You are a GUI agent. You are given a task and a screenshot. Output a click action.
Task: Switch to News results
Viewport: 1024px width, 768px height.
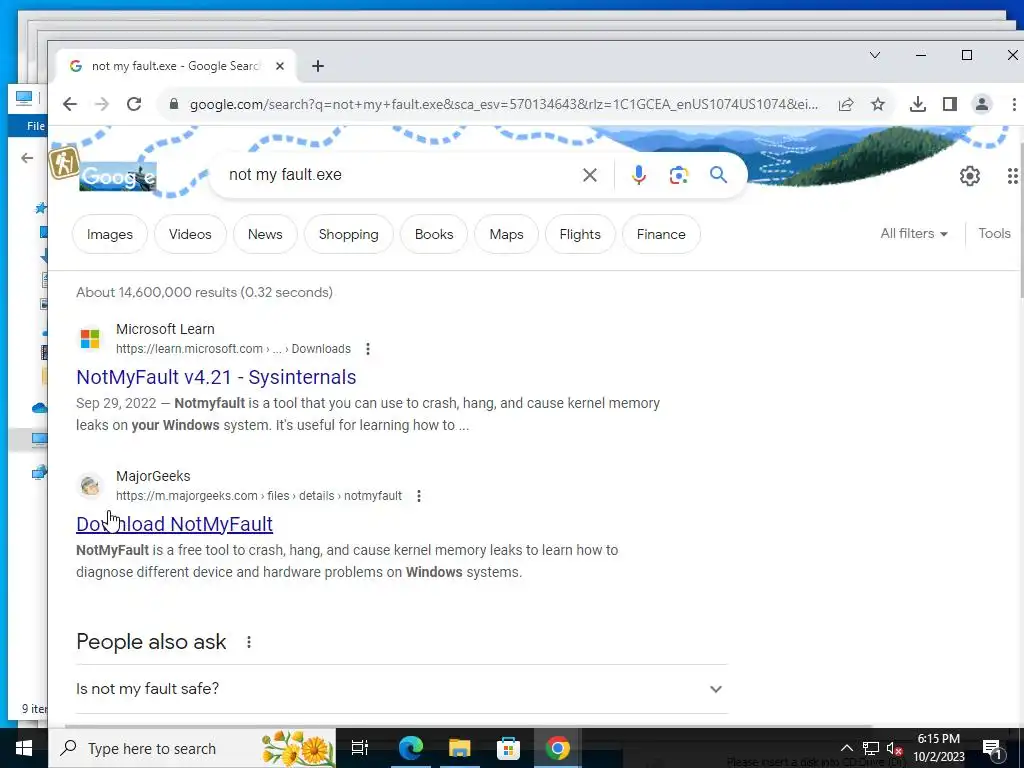[265, 234]
